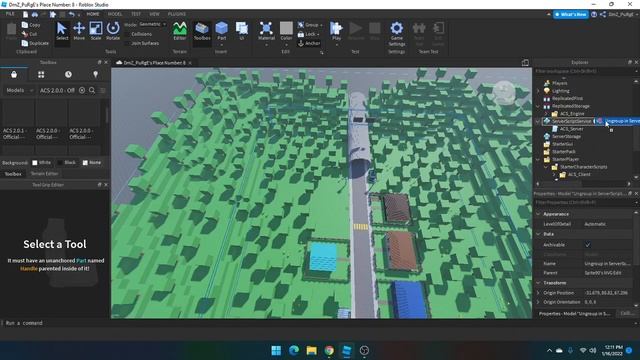Expand the Origin Position property

point(538,293)
